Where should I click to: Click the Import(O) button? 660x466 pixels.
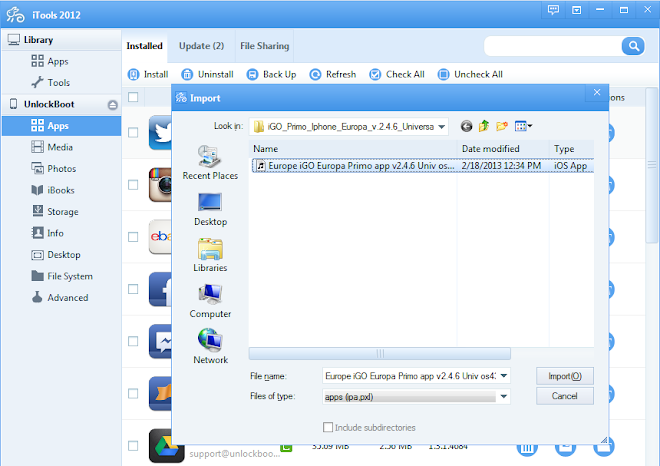[x=565, y=376]
